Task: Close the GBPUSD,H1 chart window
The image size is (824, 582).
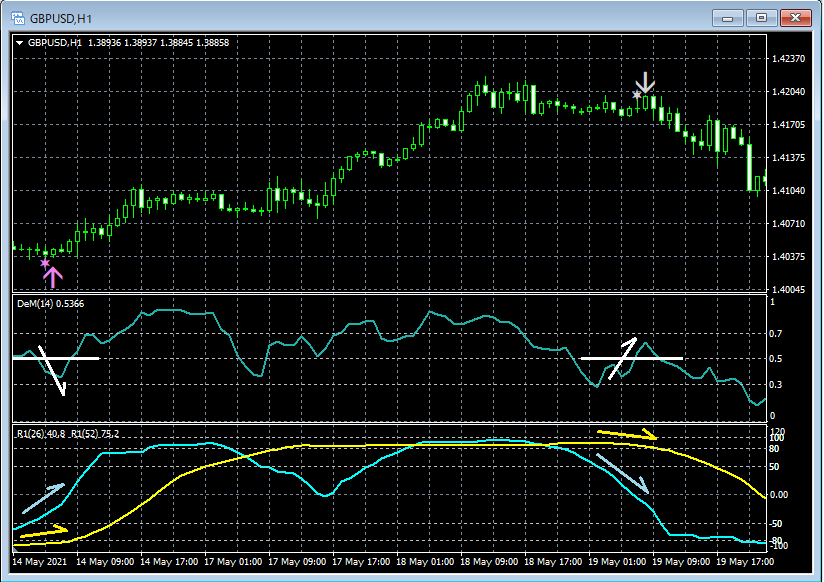Action: point(796,18)
